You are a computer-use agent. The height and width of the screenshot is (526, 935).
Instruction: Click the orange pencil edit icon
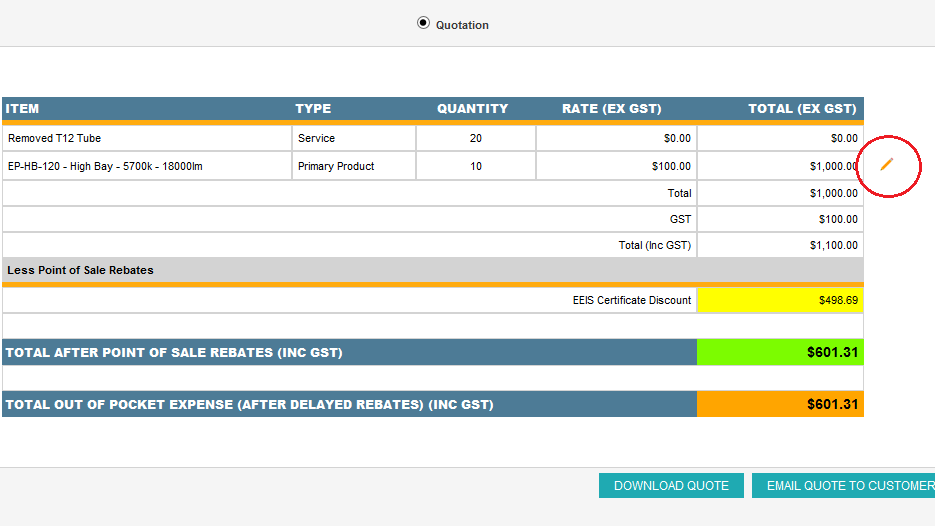887,165
